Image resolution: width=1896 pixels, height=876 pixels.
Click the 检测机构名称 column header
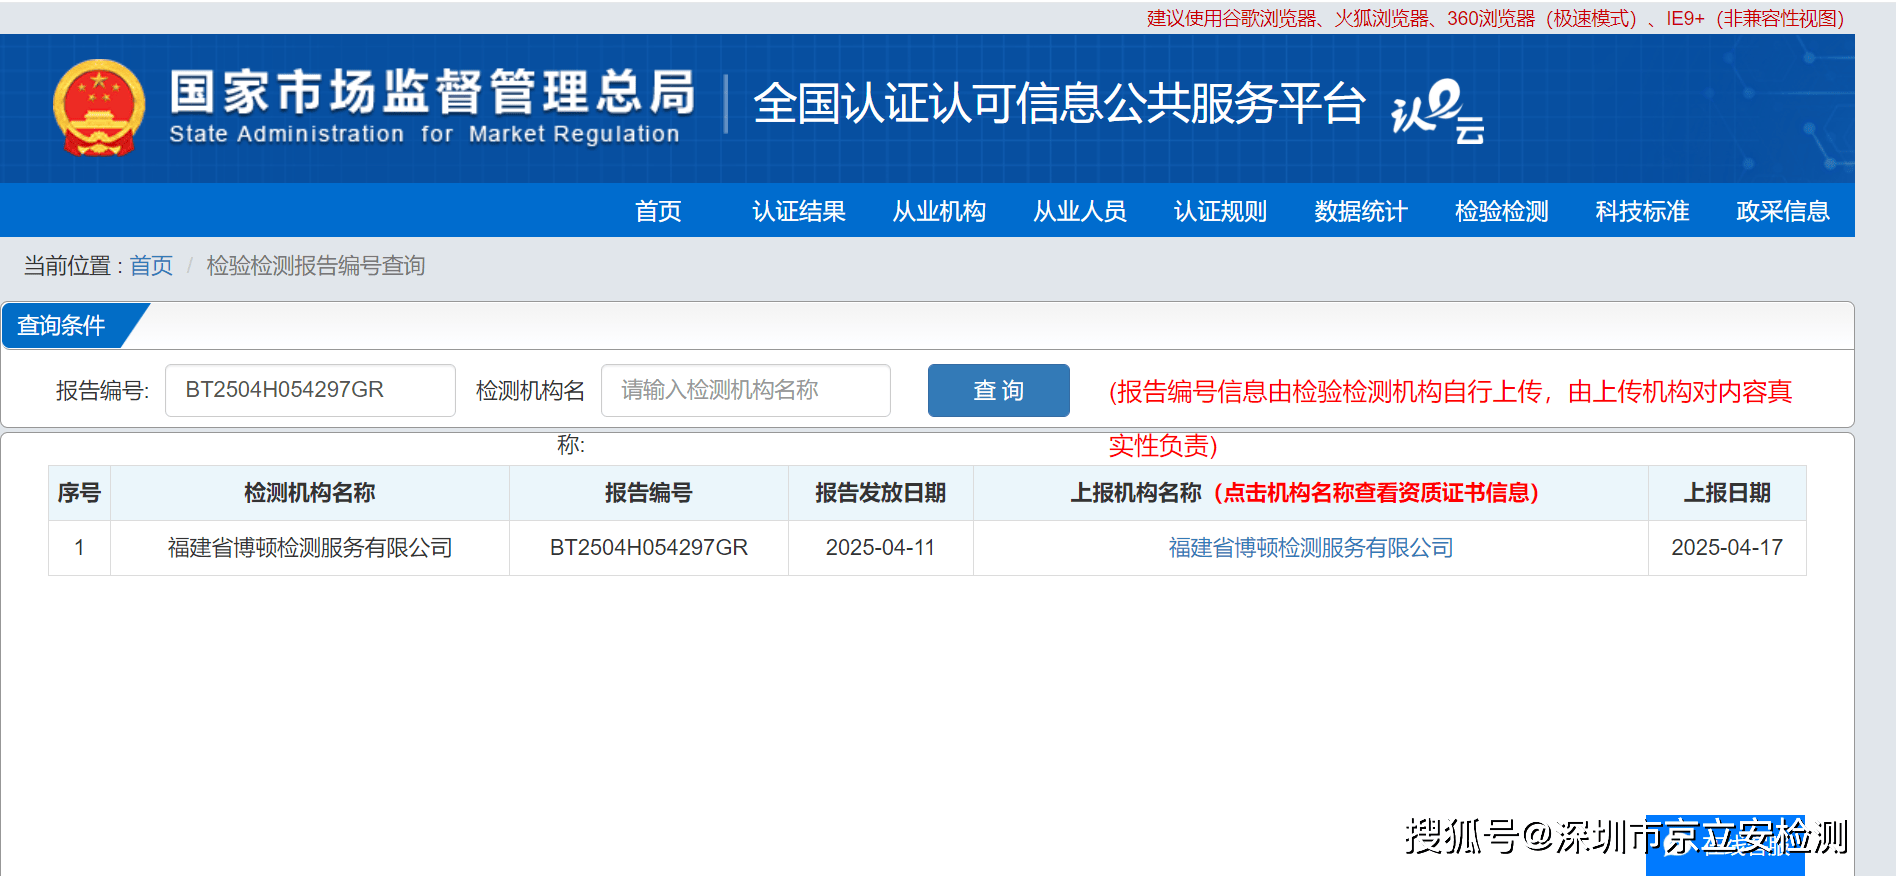310,493
